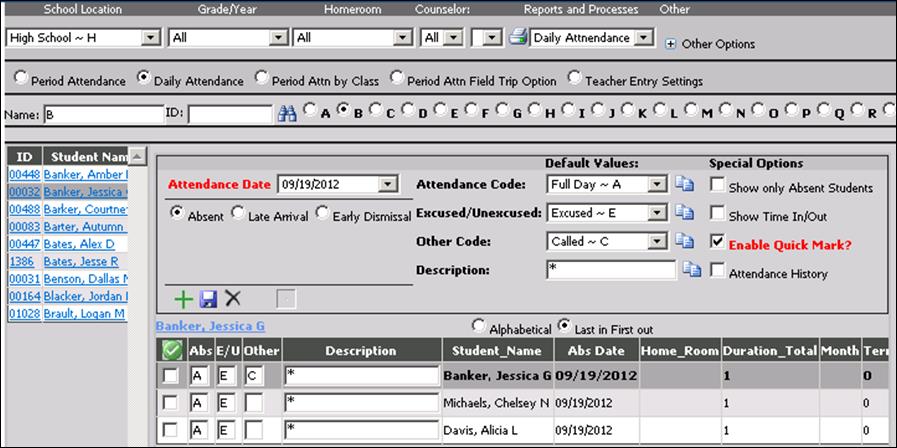Viewport: 897px width, 448px height.
Task: Click copy icon next to Excused/Unexcused dropdown
Action: coord(685,212)
